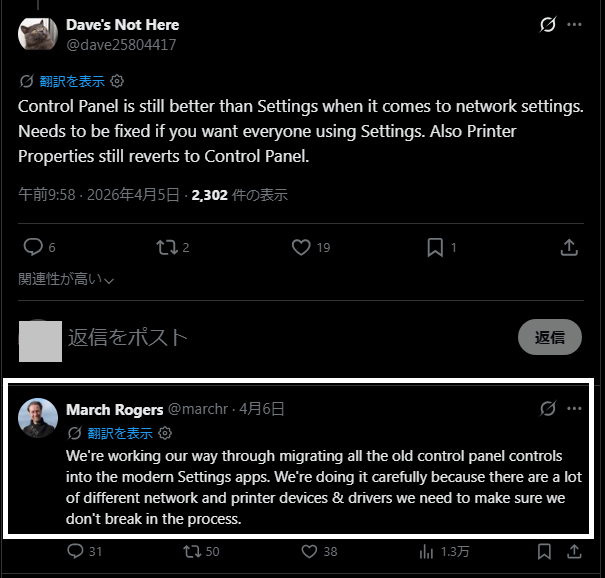605x578 pixels.
Task: Reply to Dave's post via comment icon
Action: [x=33, y=247]
